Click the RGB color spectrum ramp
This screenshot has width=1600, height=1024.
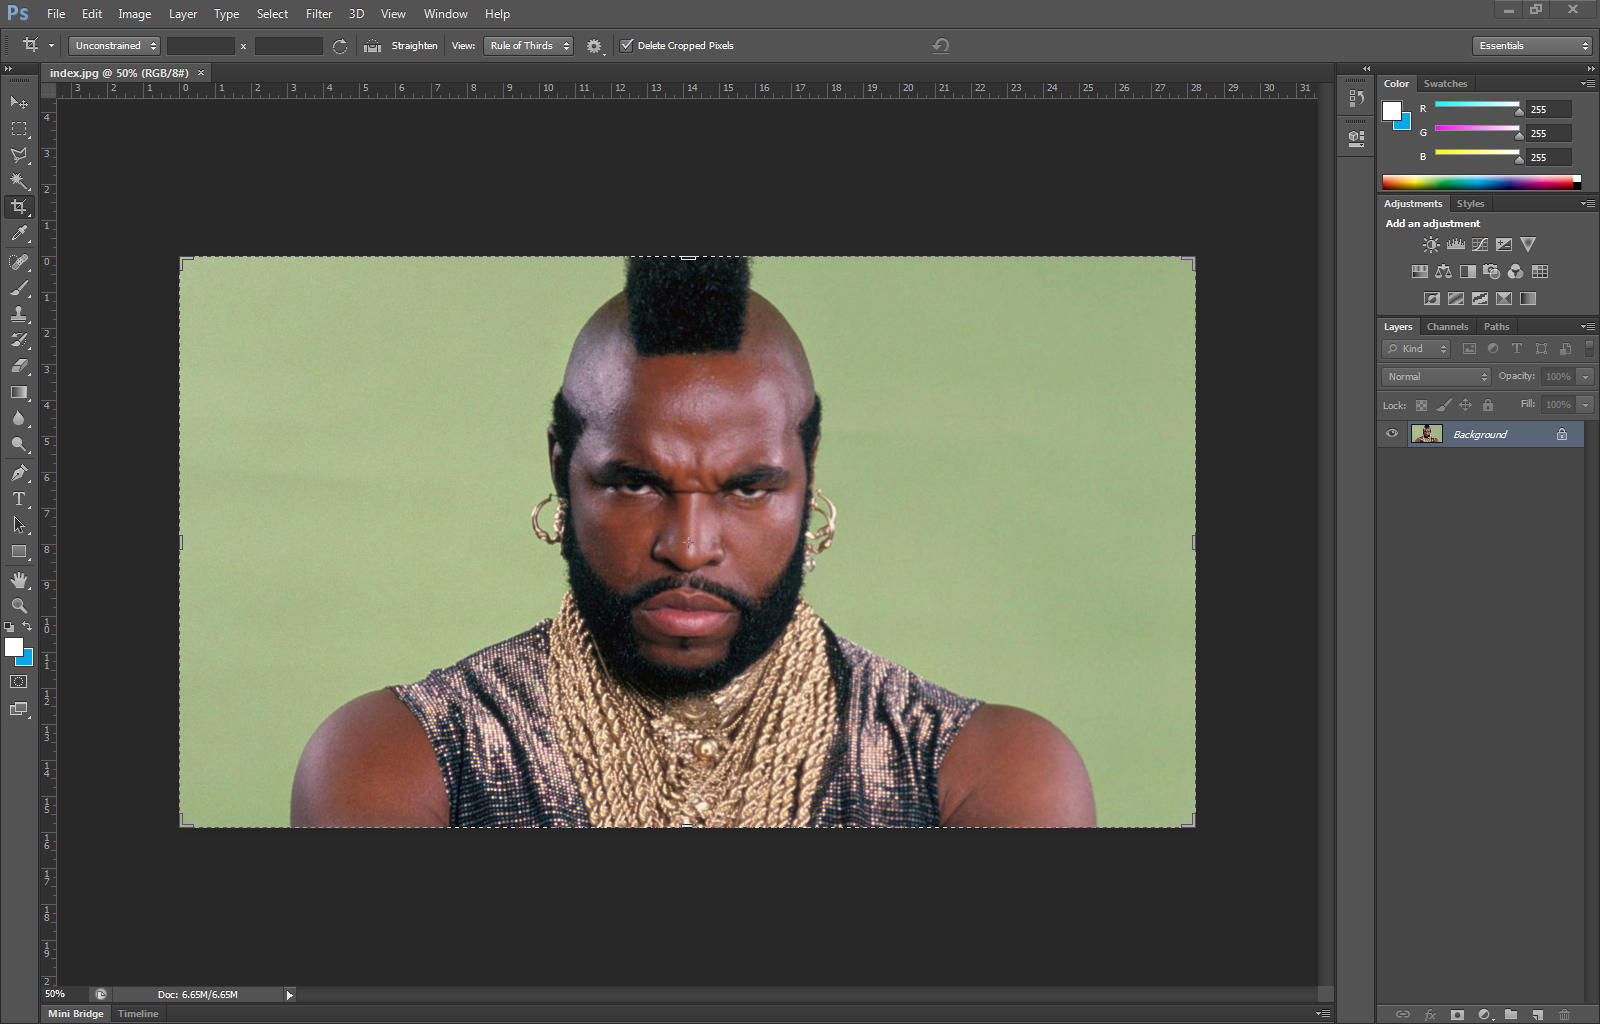click(1477, 182)
